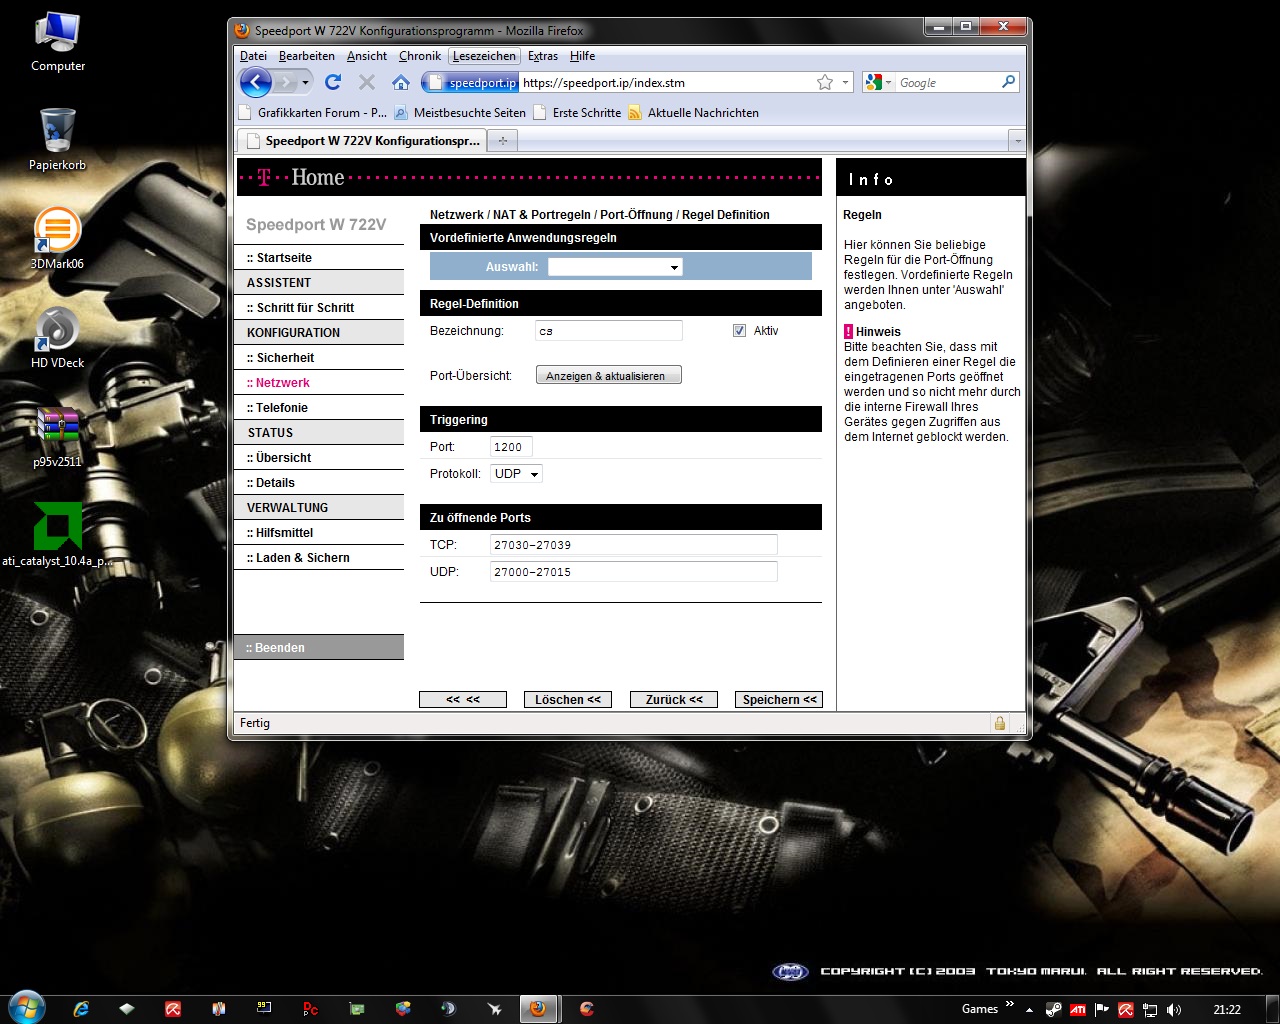Image resolution: width=1280 pixels, height=1024 pixels.
Task: Click the speedport.ip site identity badge
Action: click(472, 82)
